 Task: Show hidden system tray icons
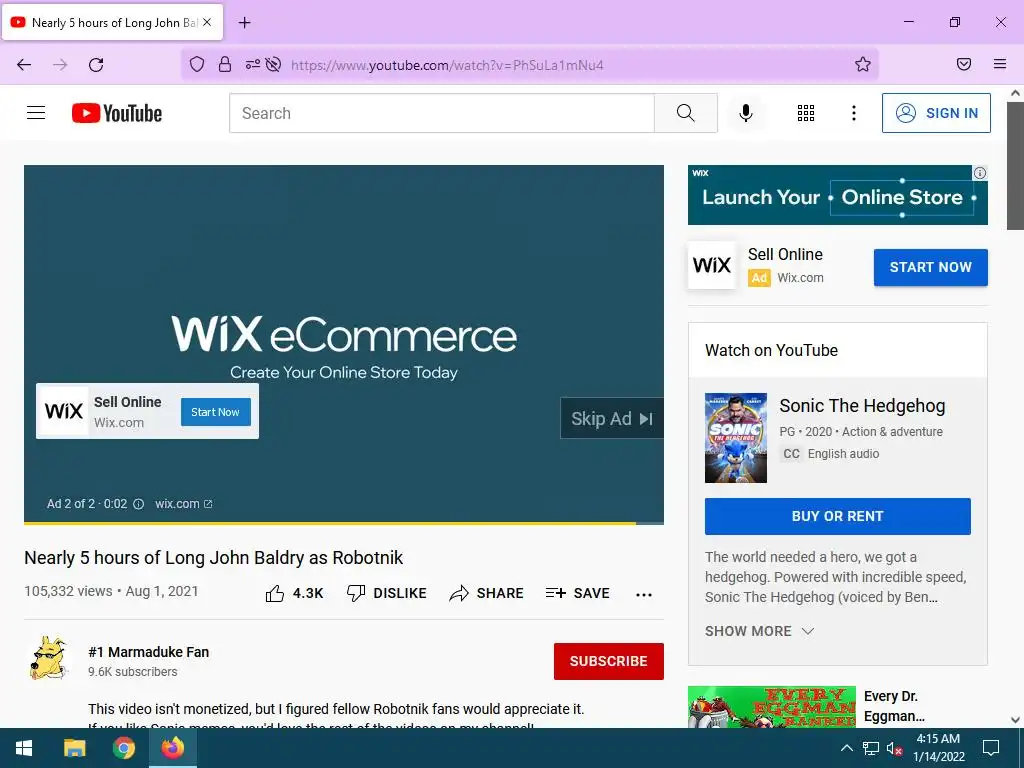846,748
